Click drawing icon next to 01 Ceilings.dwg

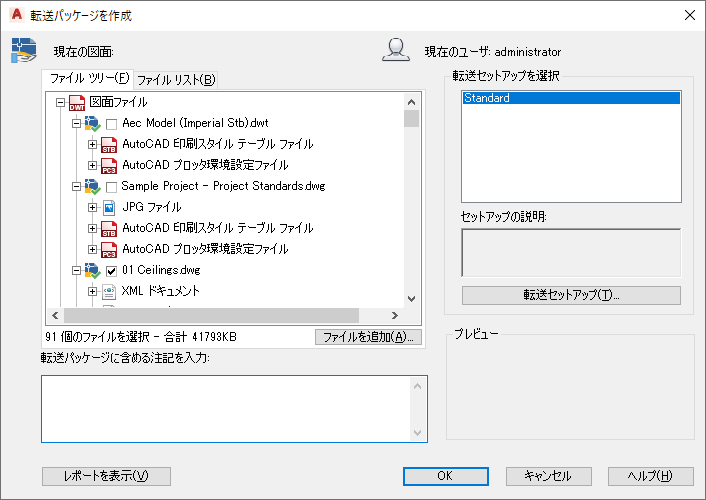pyautogui.click(x=92, y=270)
